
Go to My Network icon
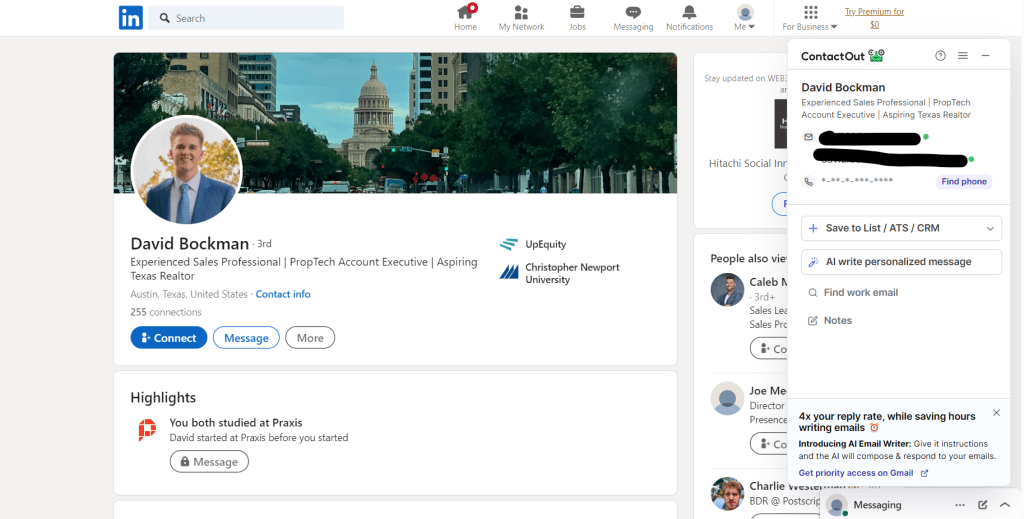coord(521,13)
